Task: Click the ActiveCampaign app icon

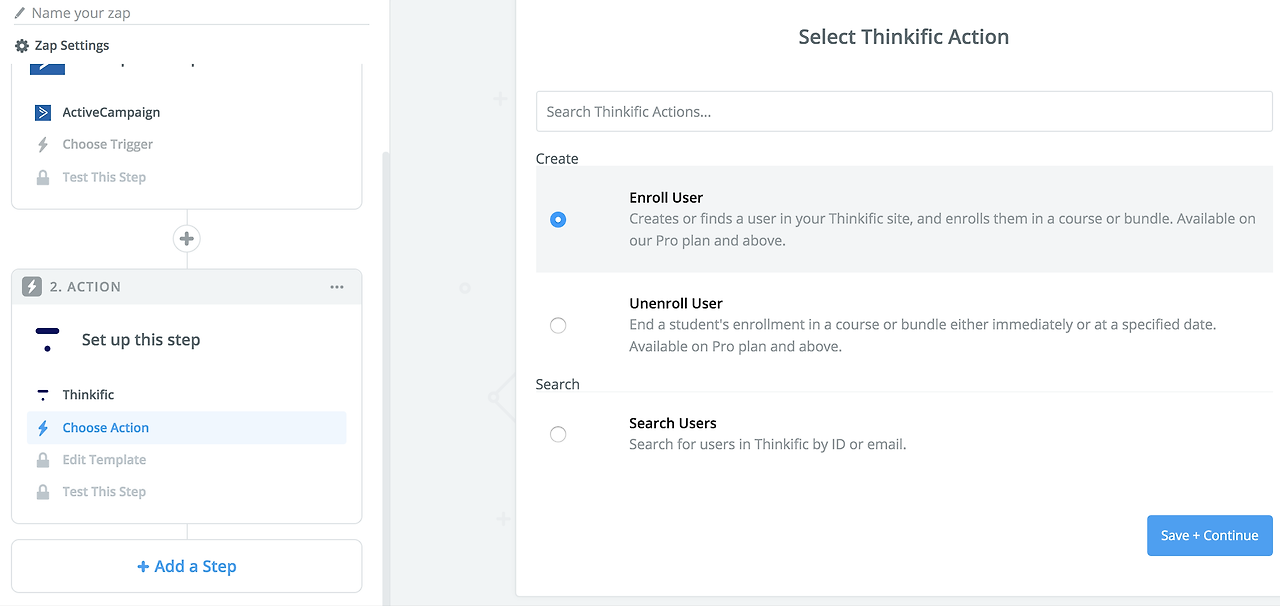Action: (x=42, y=112)
